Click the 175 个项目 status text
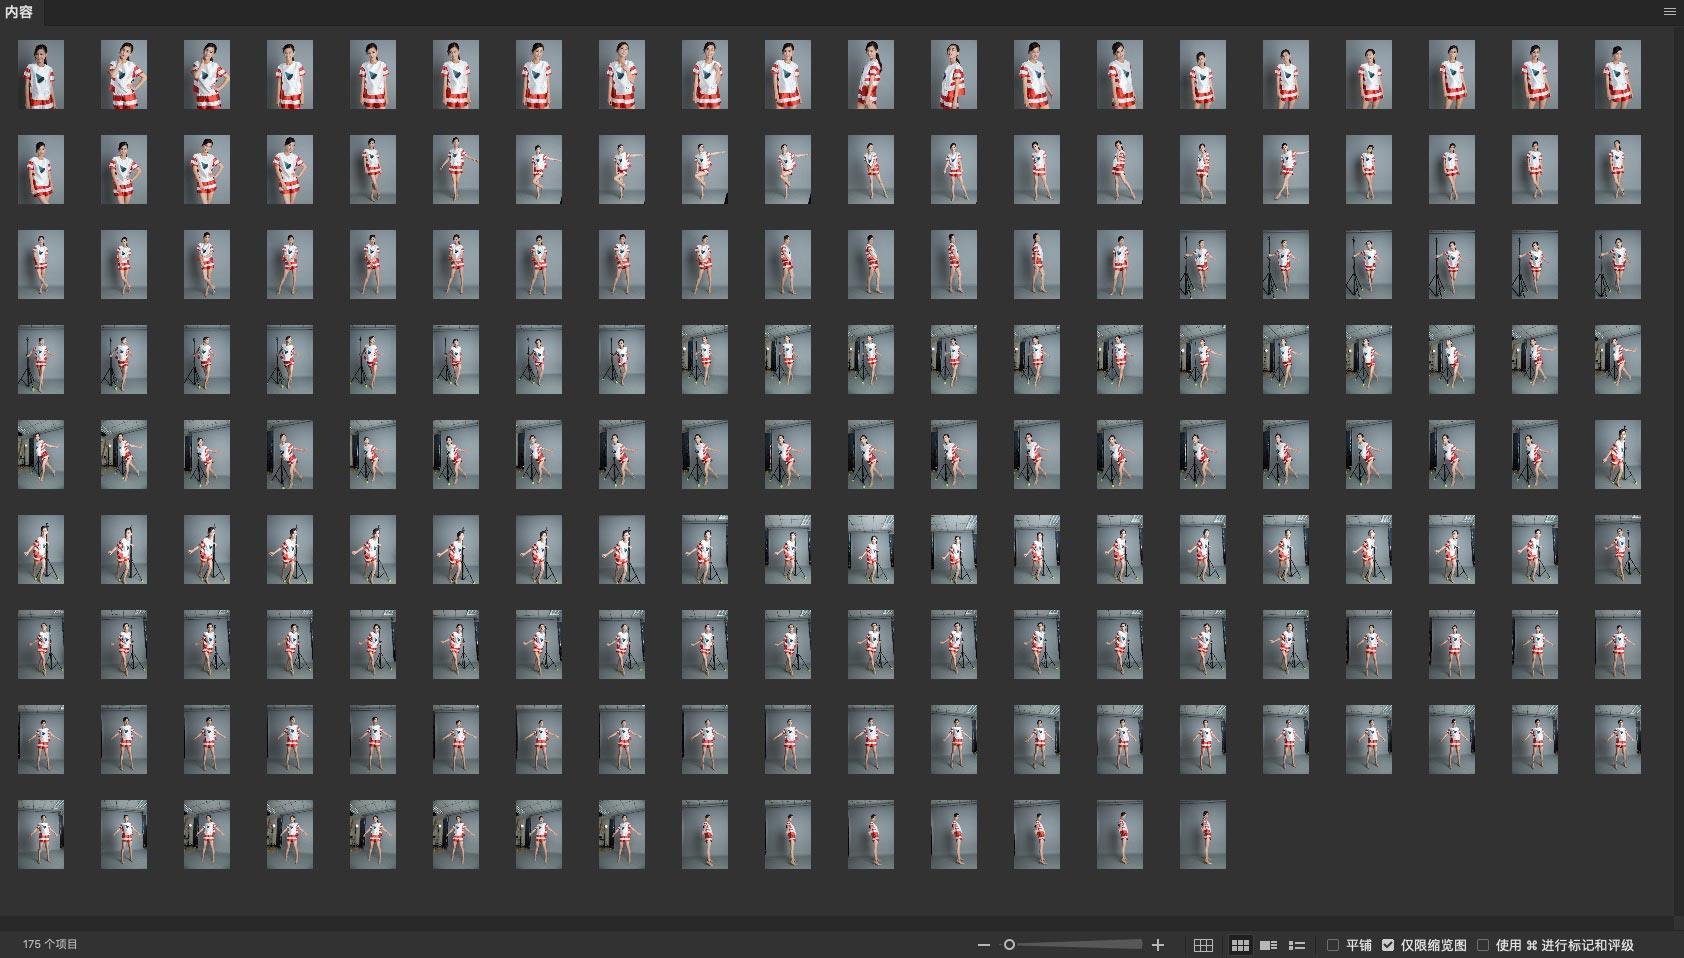This screenshot has height=958, width=1684. 50,945
